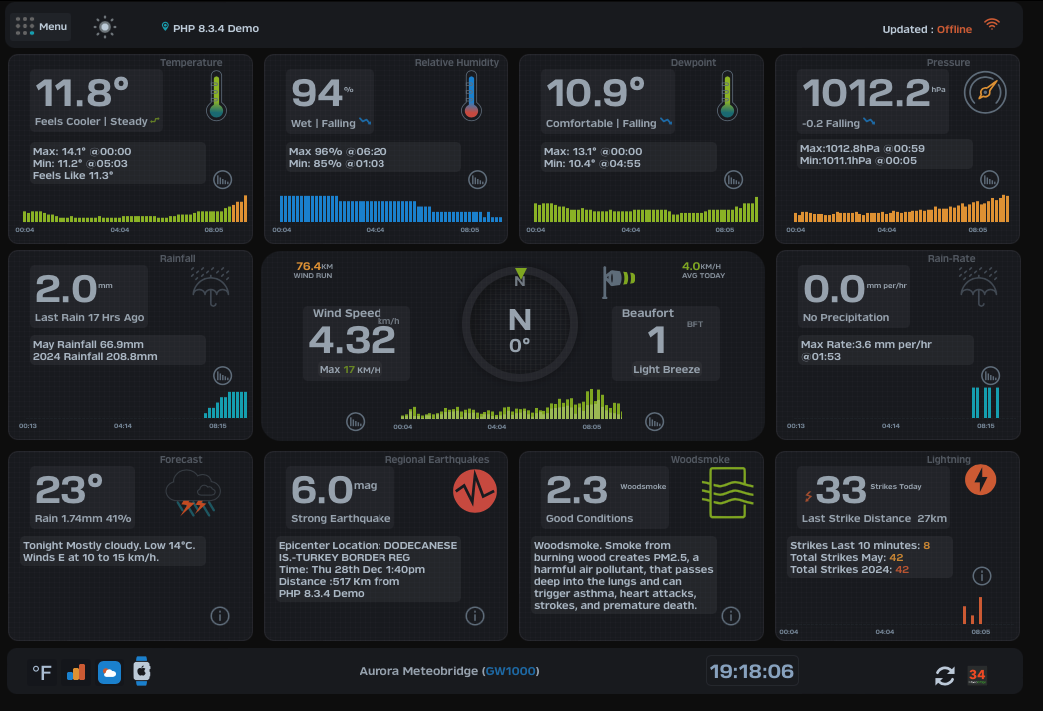This screenshot has height=711, width=1043.
Task: Click the earthquake seismic pulse icon
Action: (474, 492)
